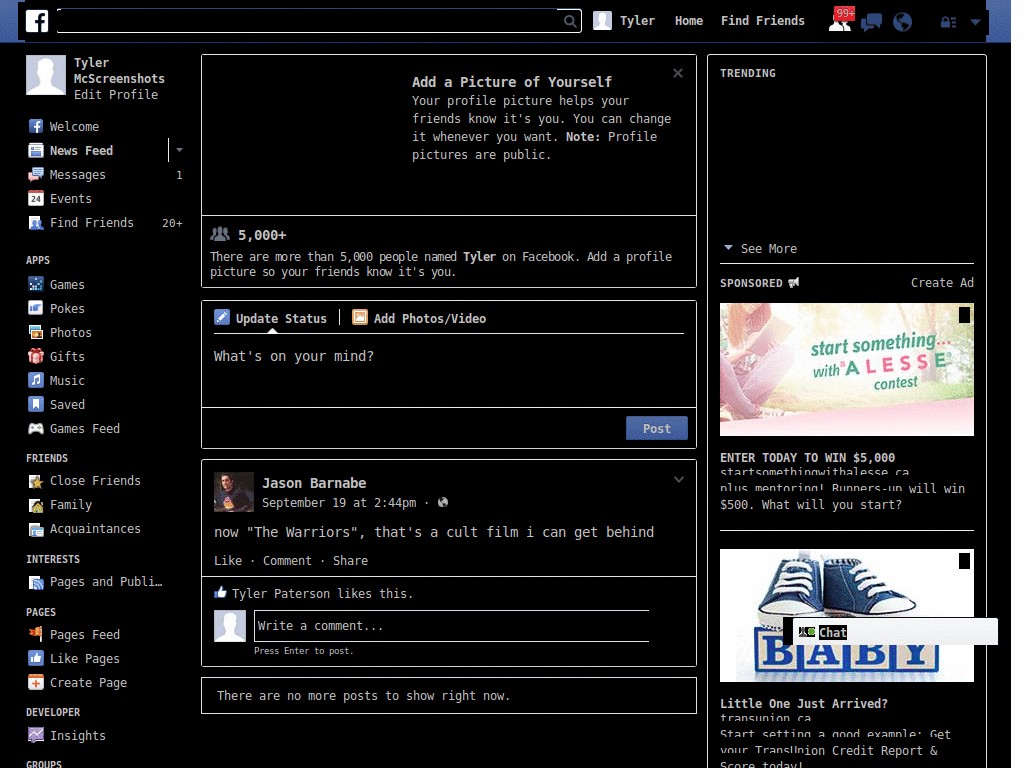Click the post's public audience globe icon
This screenshot has height=768, width=1024.
443,502
